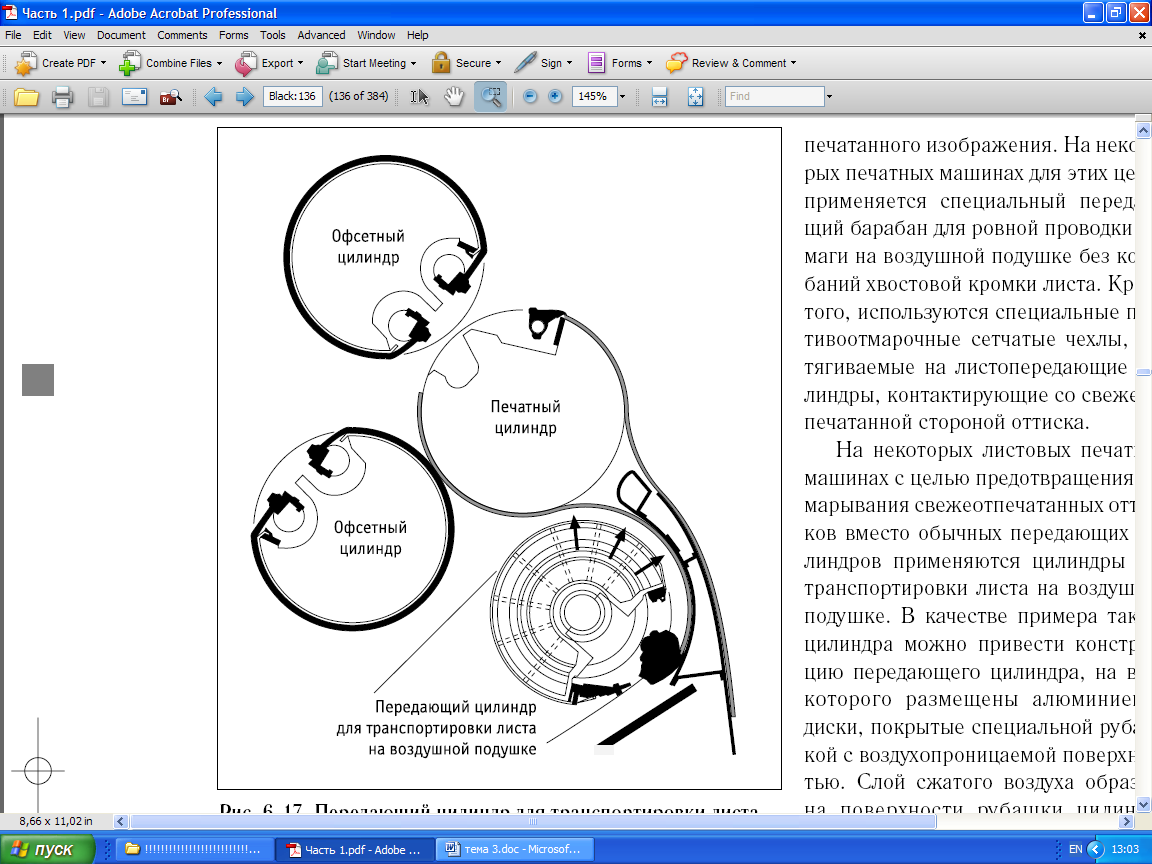Click the Search binoculars toolbar icon

(x=170, y=96)
